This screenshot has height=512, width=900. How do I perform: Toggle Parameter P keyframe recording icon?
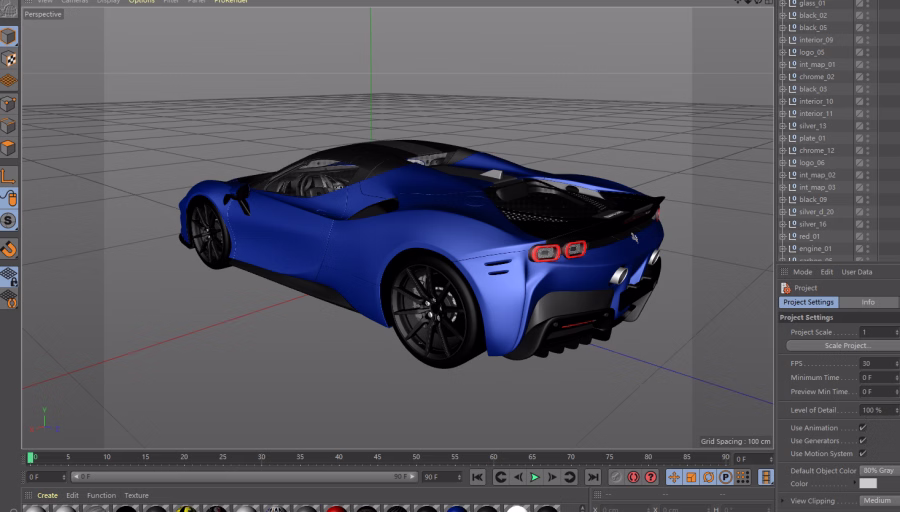[726, 477]
